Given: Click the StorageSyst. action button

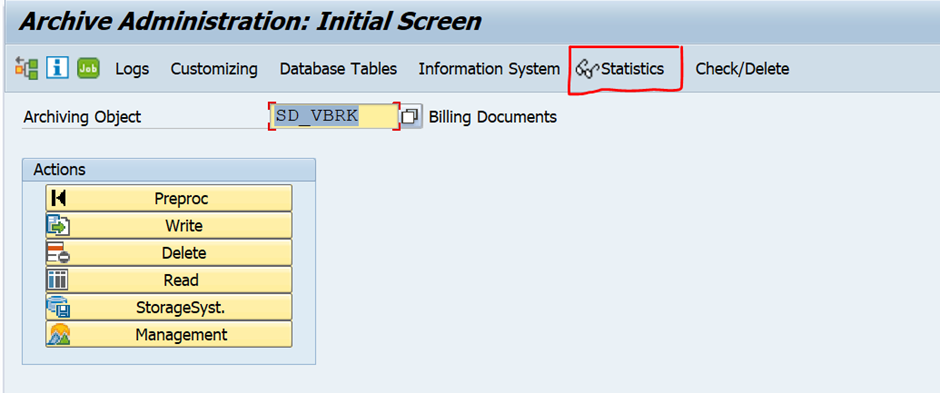Looking at the screenshot, I should 169,307.
